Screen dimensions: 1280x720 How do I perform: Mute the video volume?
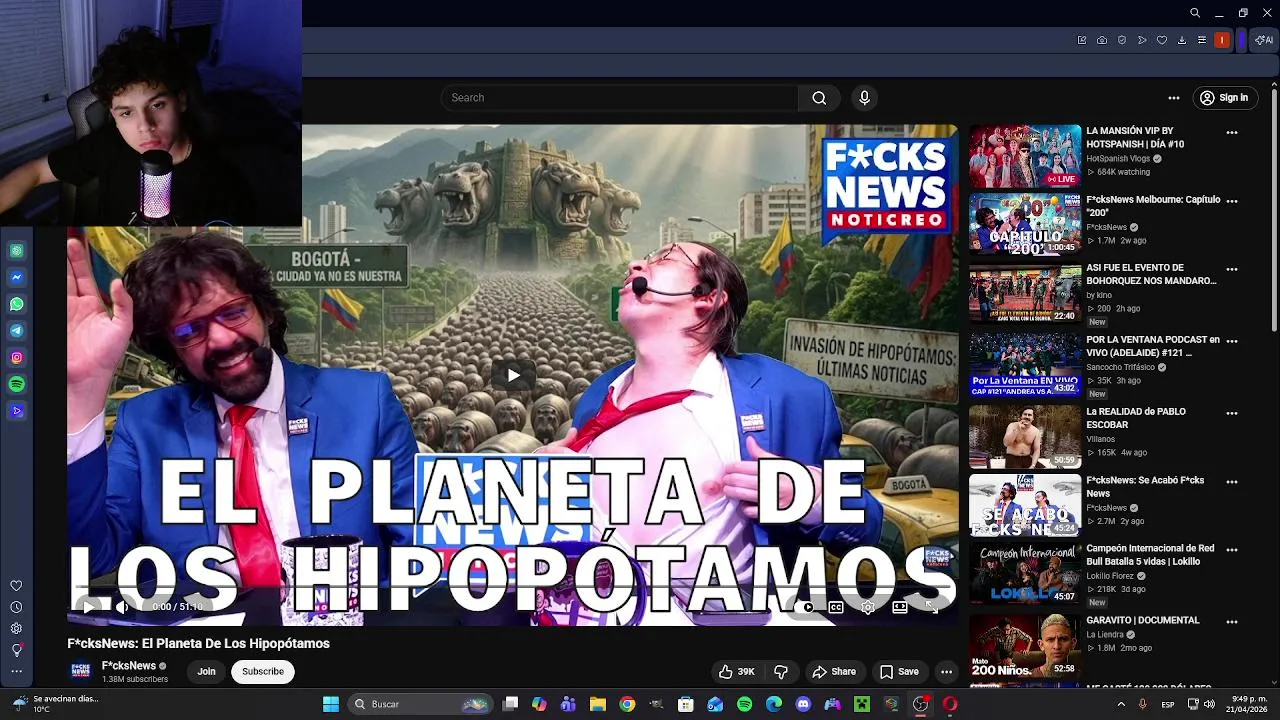[122, 607]
